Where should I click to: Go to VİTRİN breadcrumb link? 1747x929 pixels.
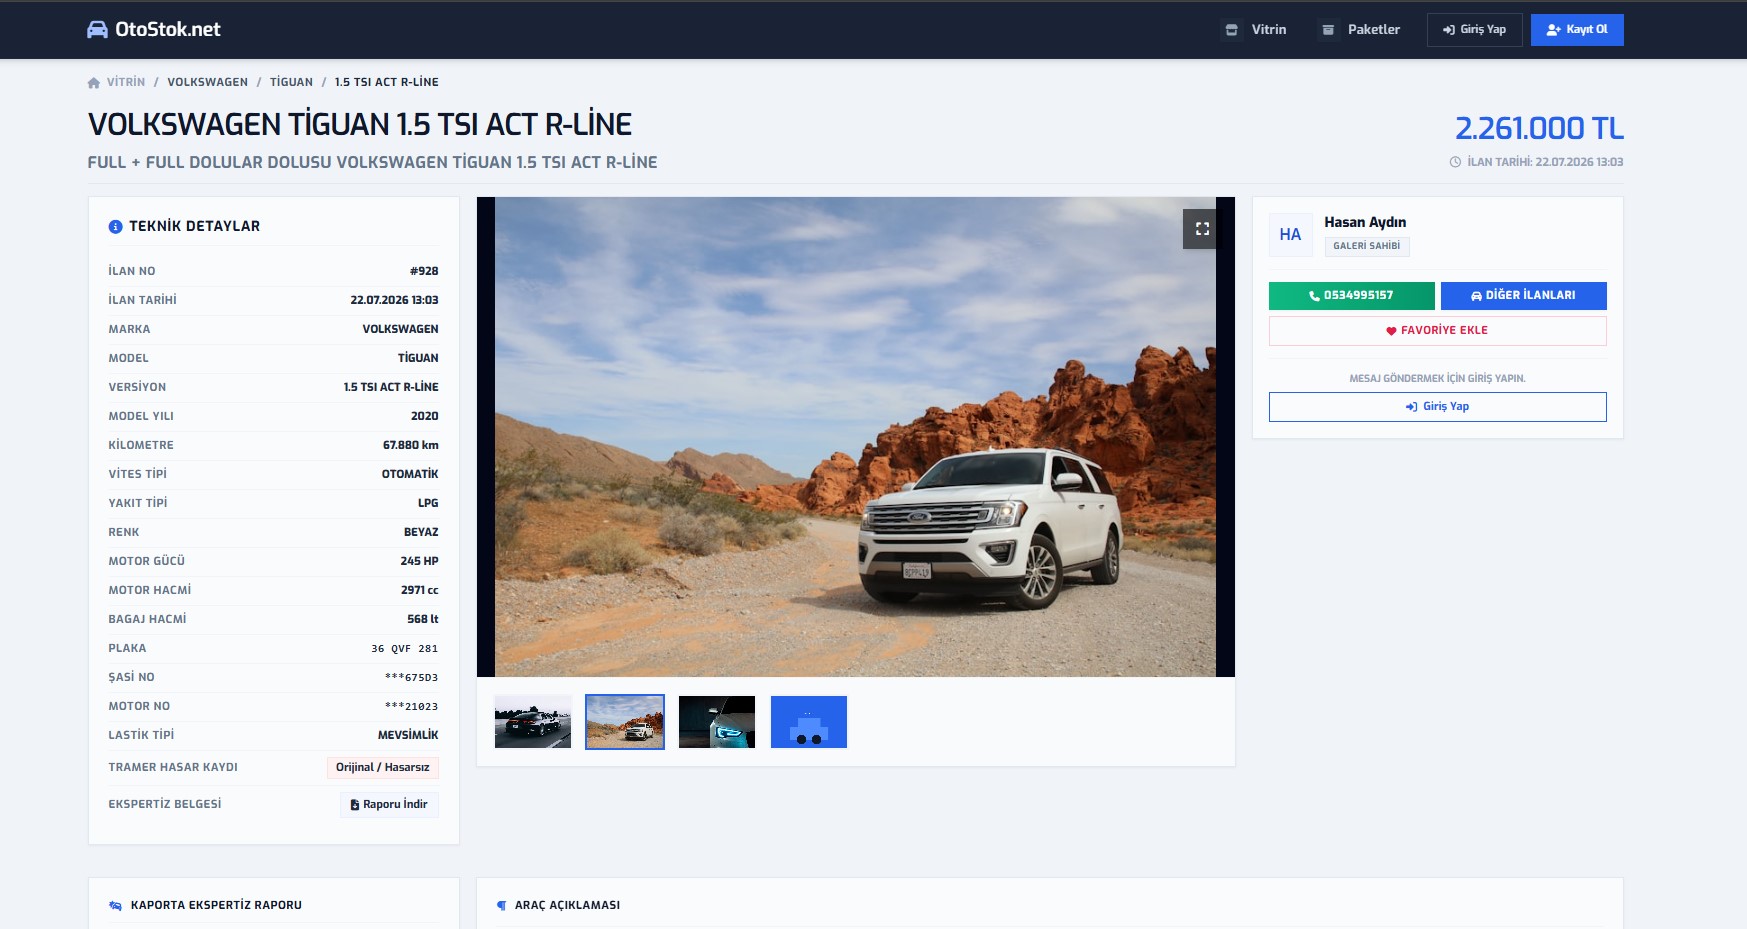(x=126, y=82)
